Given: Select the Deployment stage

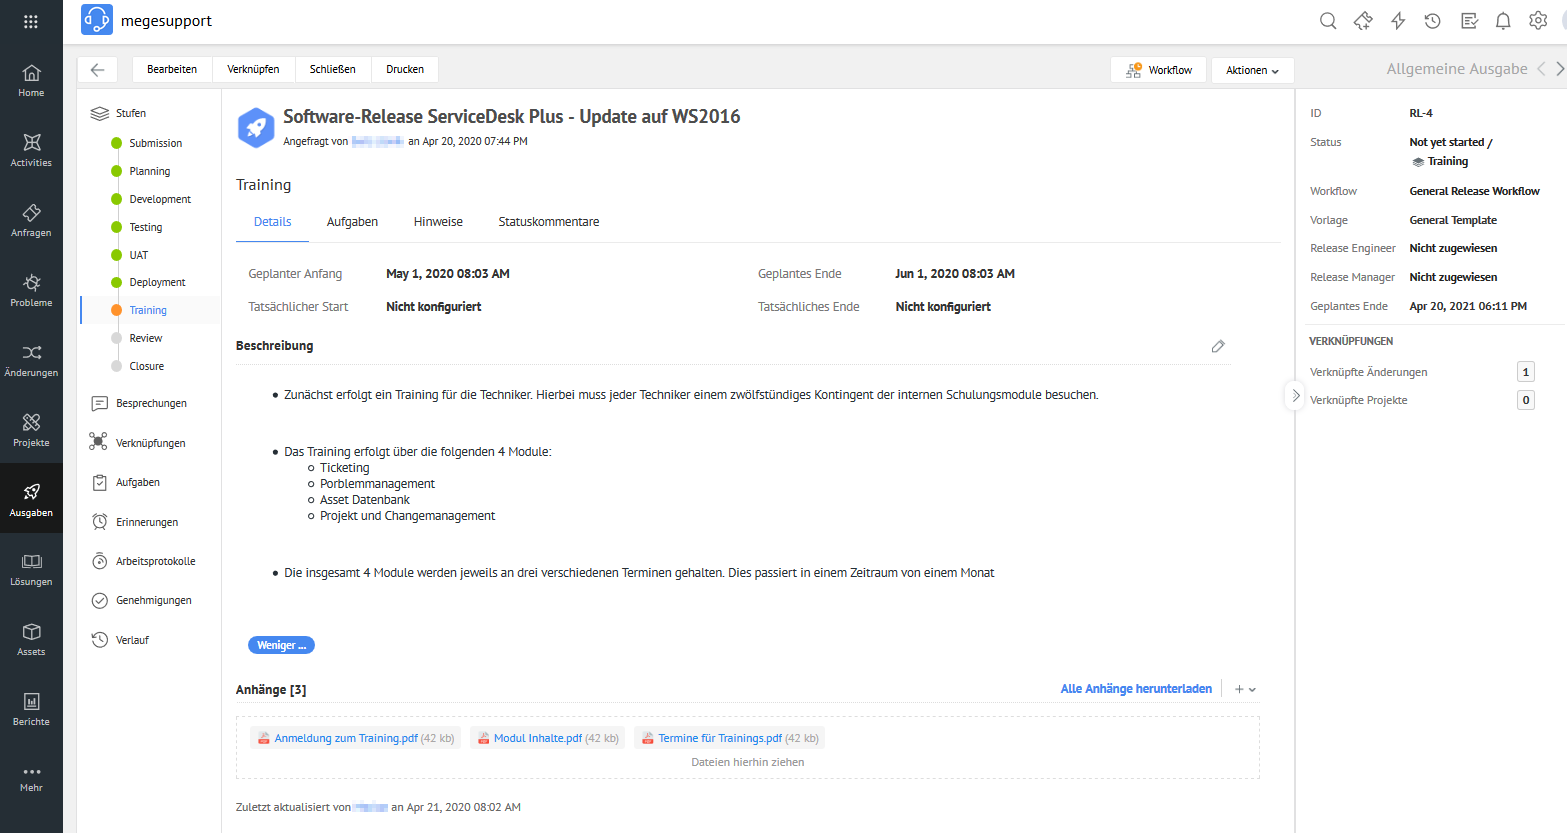Looking at the screenshot, I should [157, 282].
